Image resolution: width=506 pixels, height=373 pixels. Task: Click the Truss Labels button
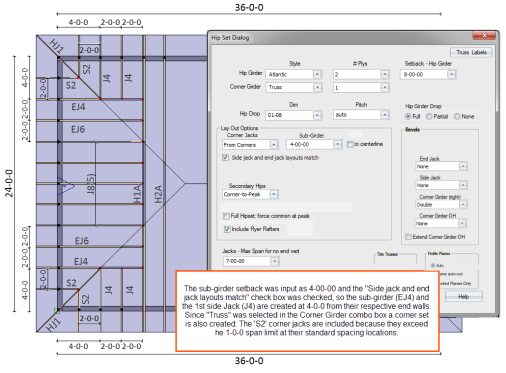(x=471, y=52)
